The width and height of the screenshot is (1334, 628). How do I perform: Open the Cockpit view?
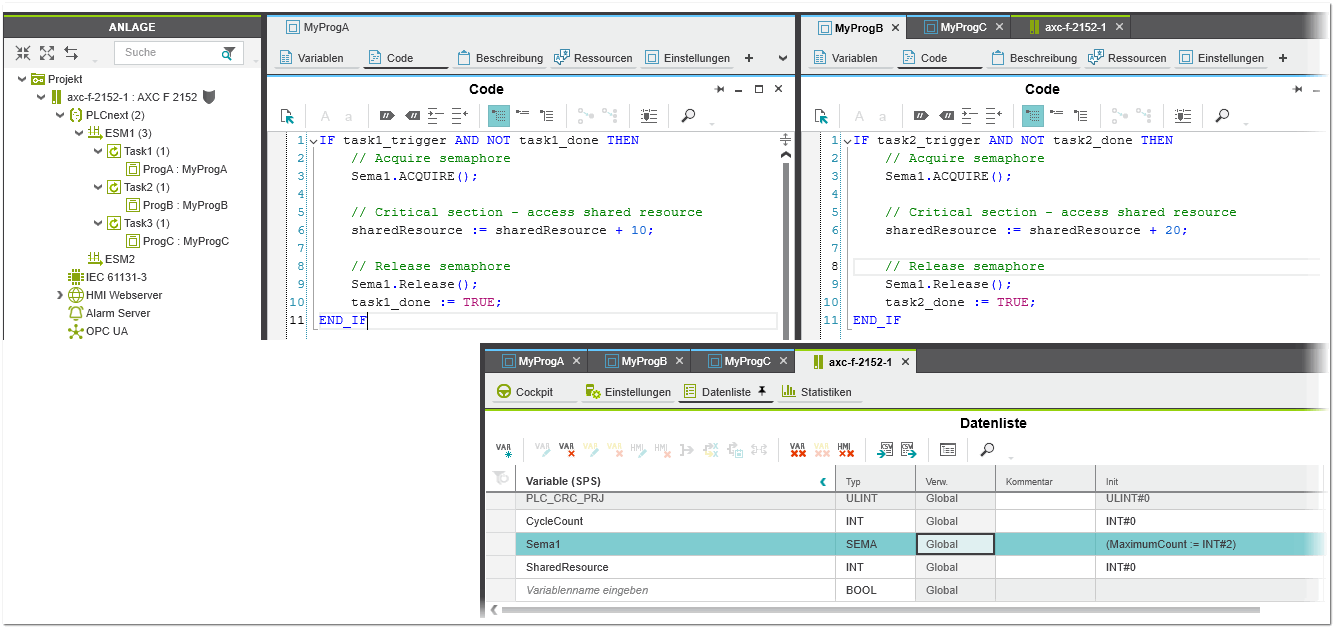[x=525, y=392]
